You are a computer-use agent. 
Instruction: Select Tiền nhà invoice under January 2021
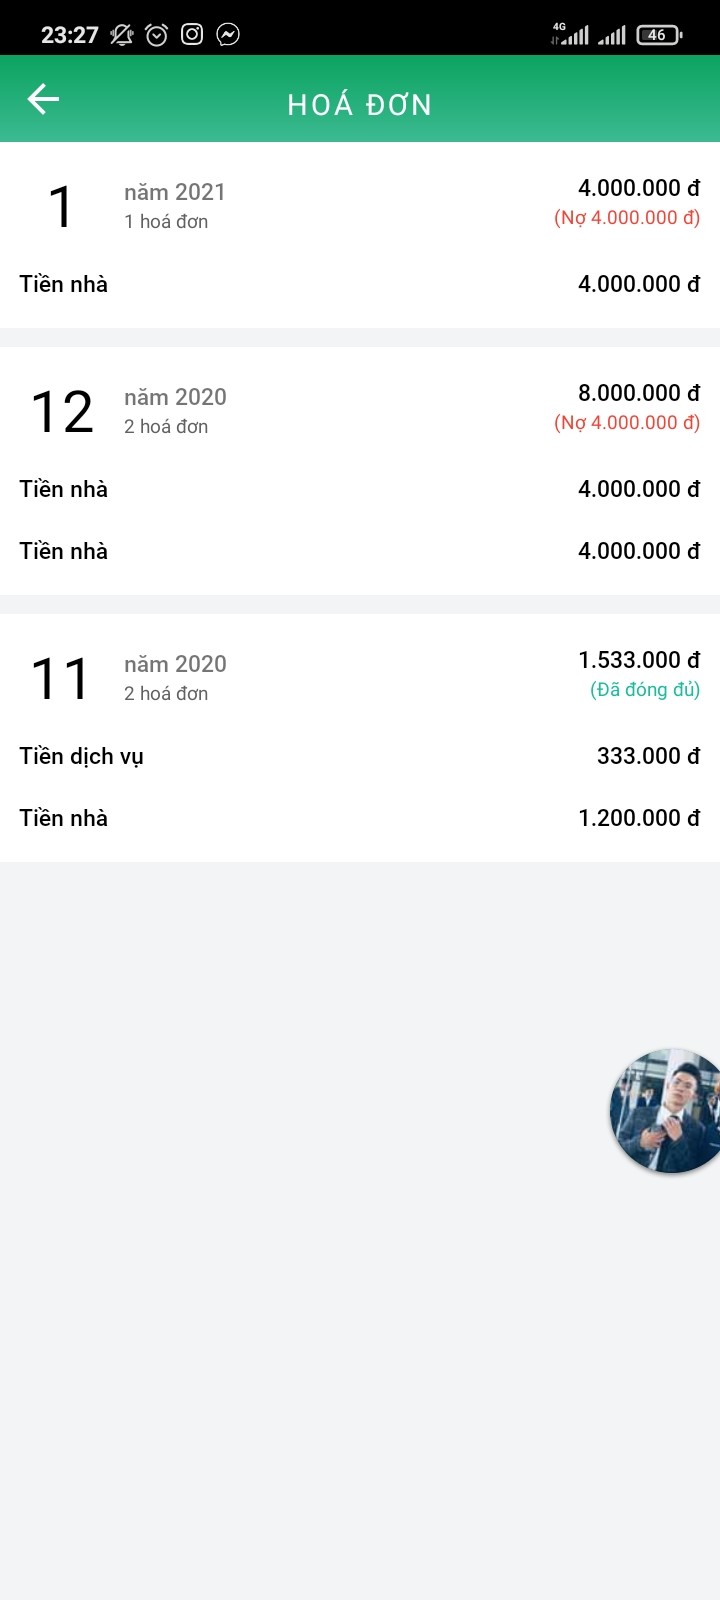[x=360, y=284]
